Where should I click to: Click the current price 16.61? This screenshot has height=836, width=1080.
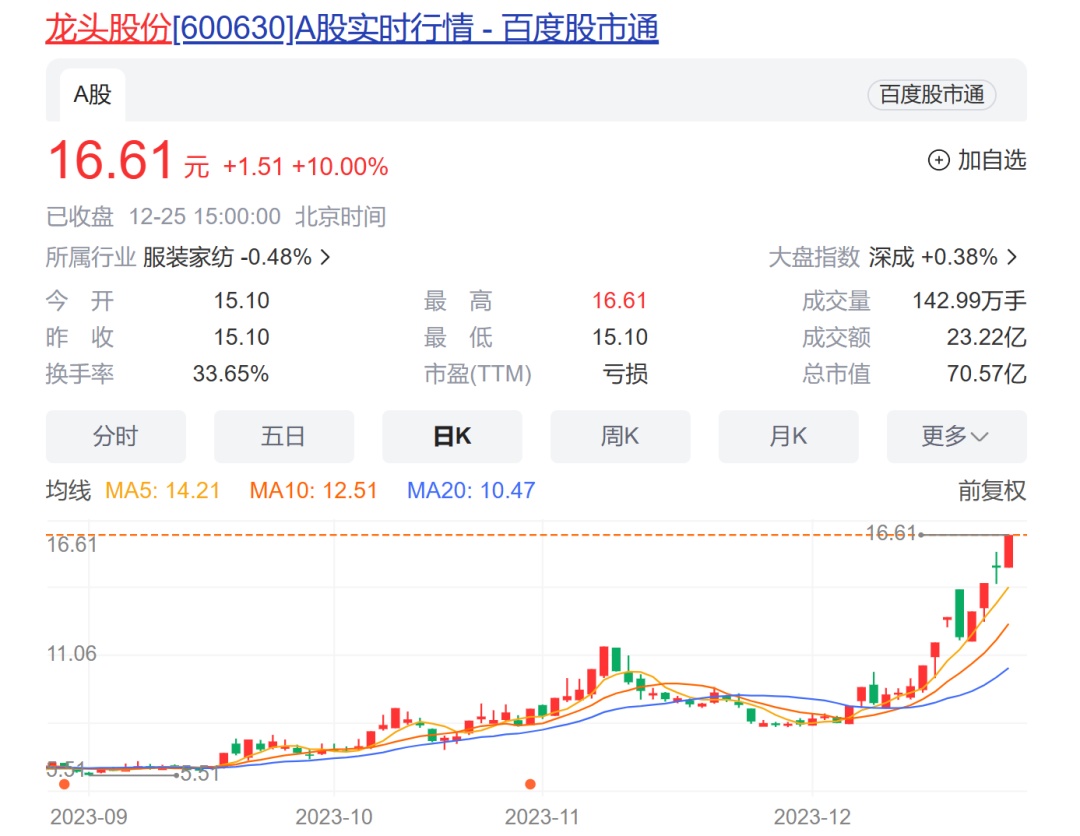(110, 160)
